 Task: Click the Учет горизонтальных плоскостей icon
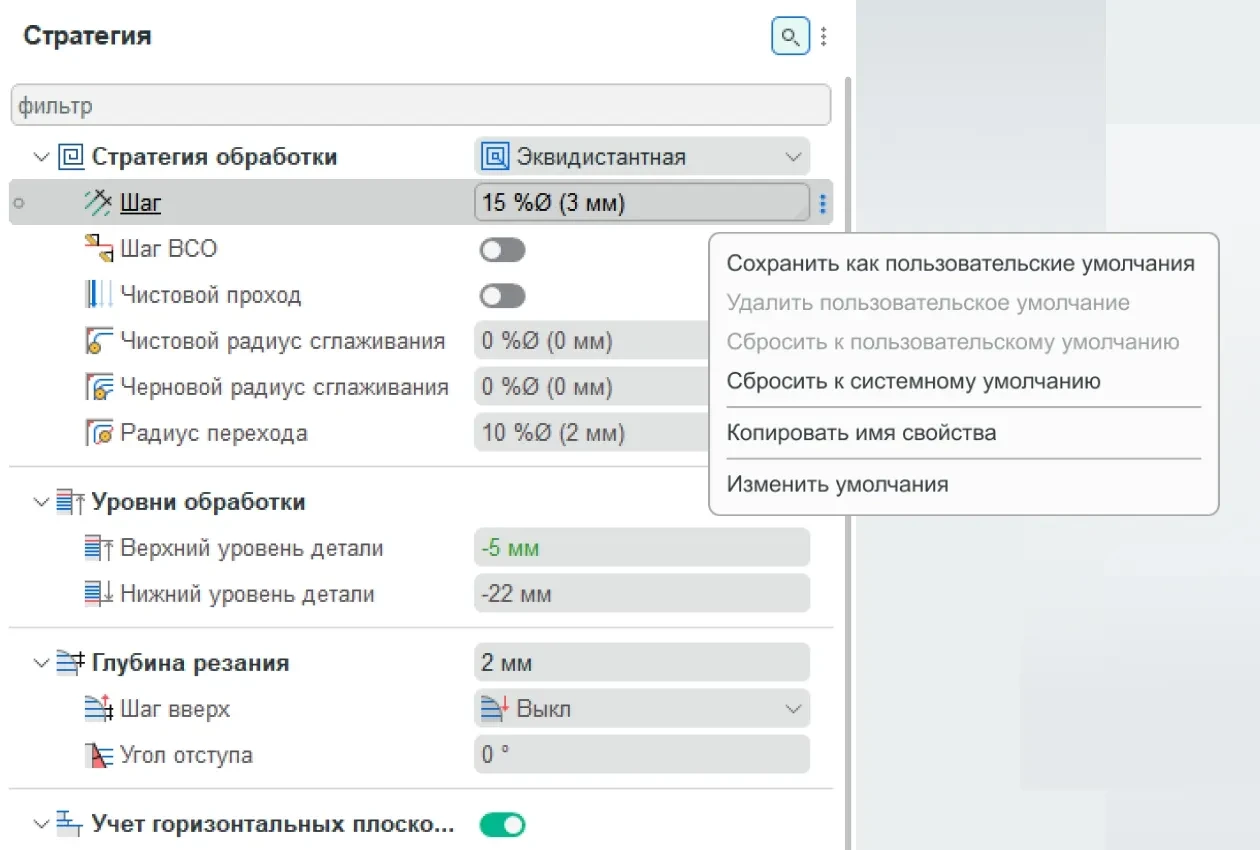pyautogui.click(x=70, y=824)
